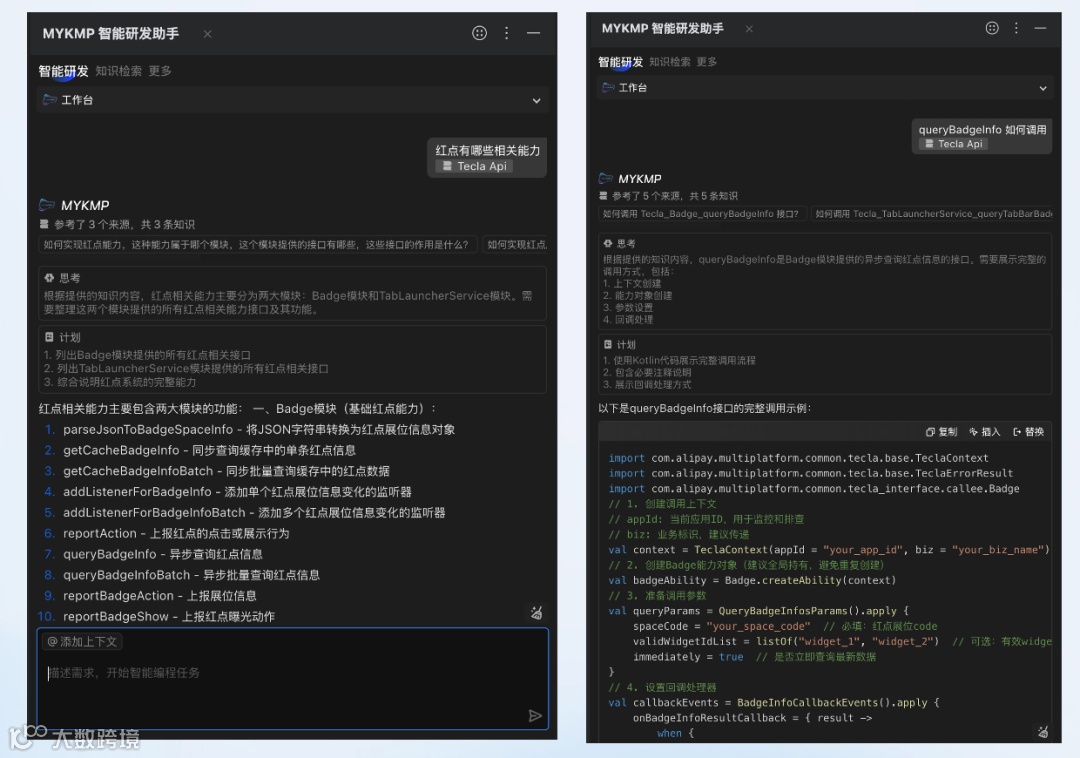Collapse the 计划 section in right panel
Image resolution: width=1080 pixels, height=758 pixels.
coord(619,345)
